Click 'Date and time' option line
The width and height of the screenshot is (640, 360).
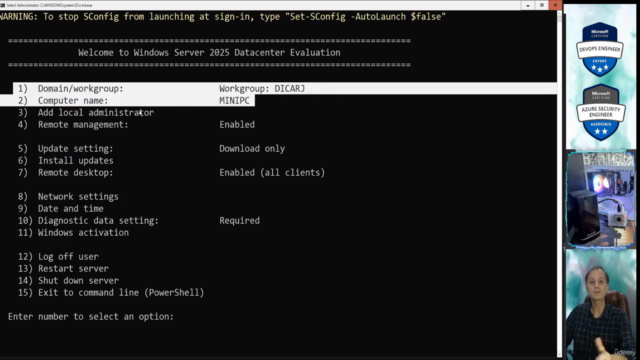(x=60, y=209)
